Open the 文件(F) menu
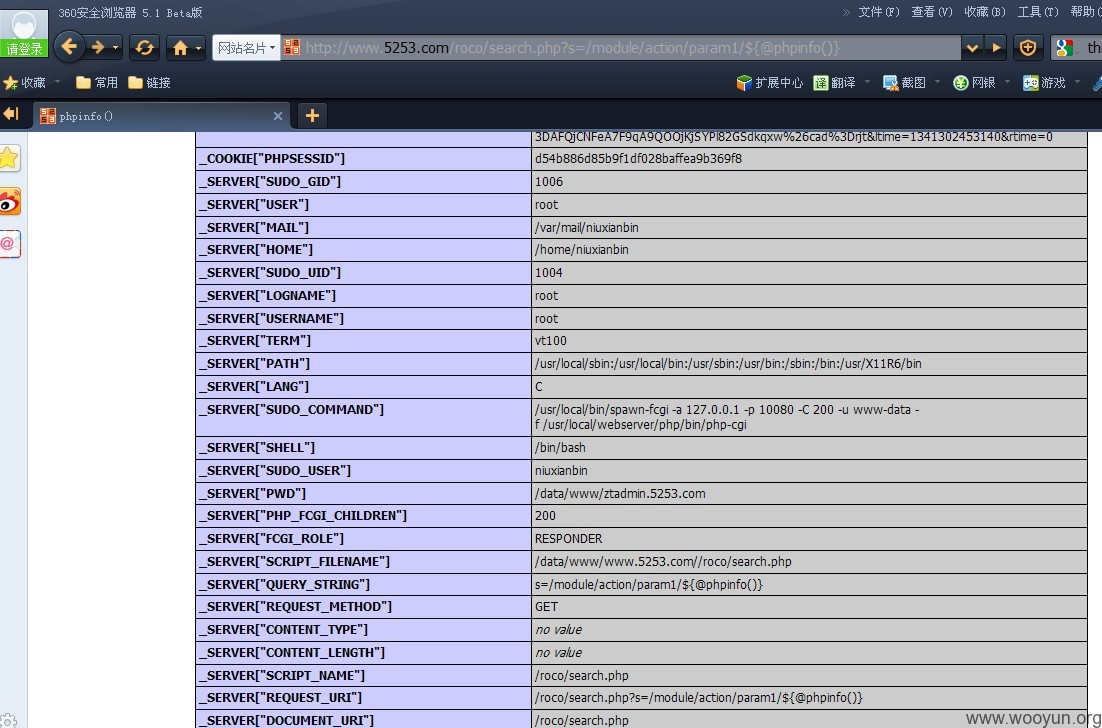1102x728 pixels. pyautogui.click(x=879, y=12)
